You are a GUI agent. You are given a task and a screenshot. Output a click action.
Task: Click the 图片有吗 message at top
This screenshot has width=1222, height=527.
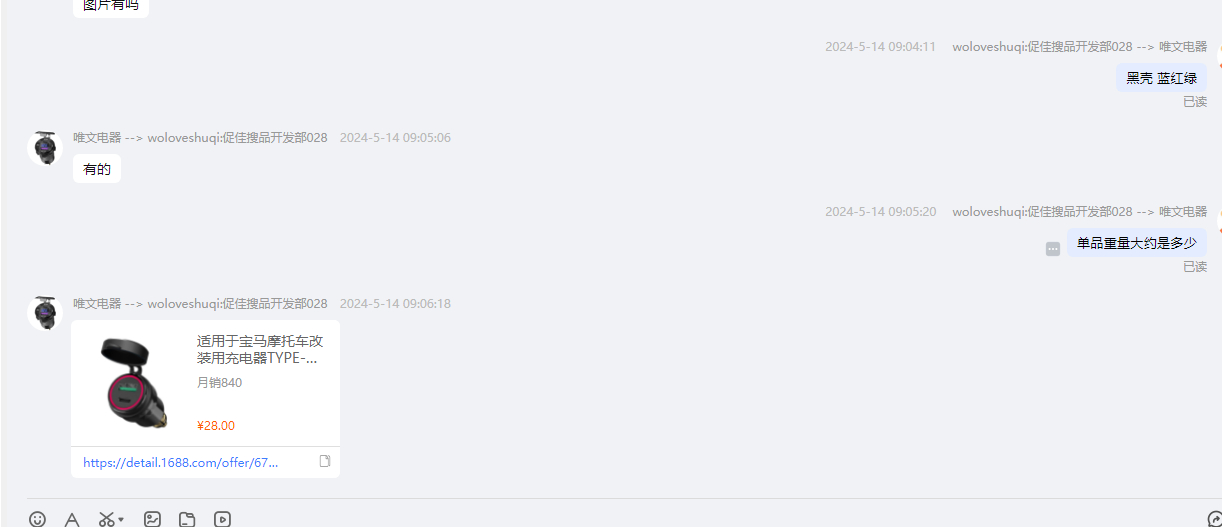pyautogui.click(x=111, y=6)
